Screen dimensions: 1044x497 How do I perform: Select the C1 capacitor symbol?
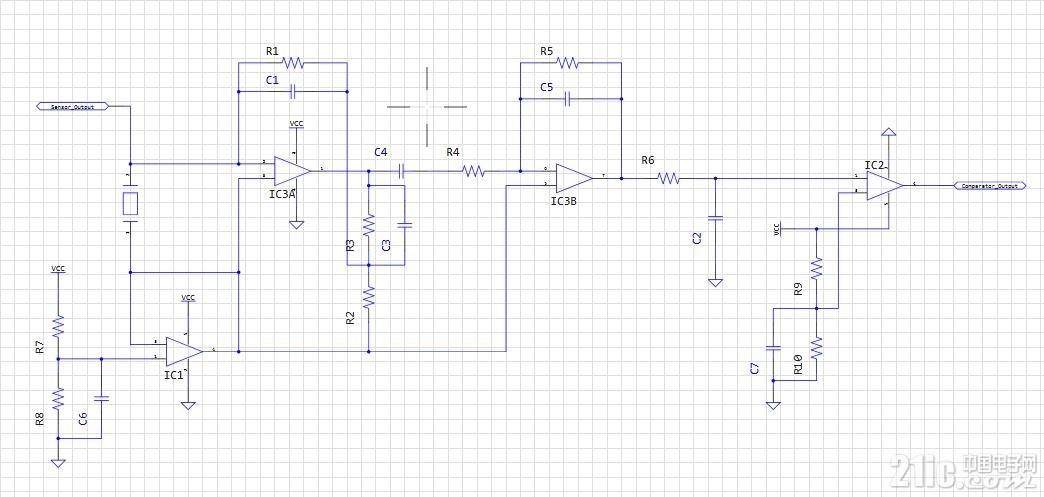(293, 94)
